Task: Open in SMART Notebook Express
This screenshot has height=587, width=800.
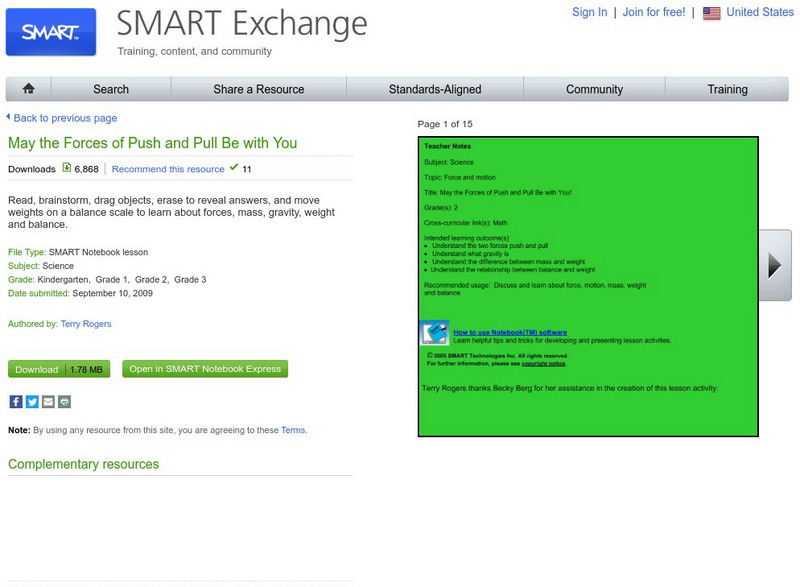Action: [205, 369]
